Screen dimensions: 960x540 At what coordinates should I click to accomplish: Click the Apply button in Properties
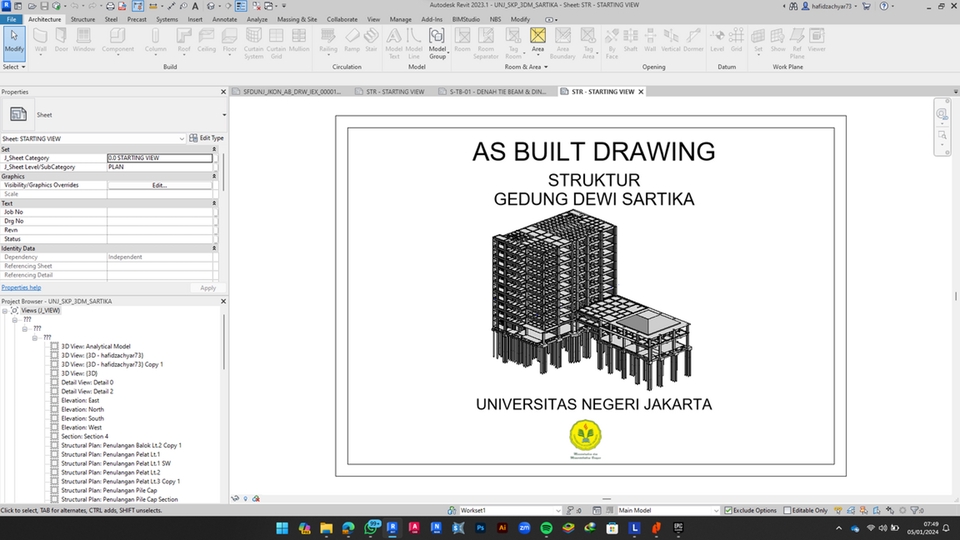click(x=208, y=288)
